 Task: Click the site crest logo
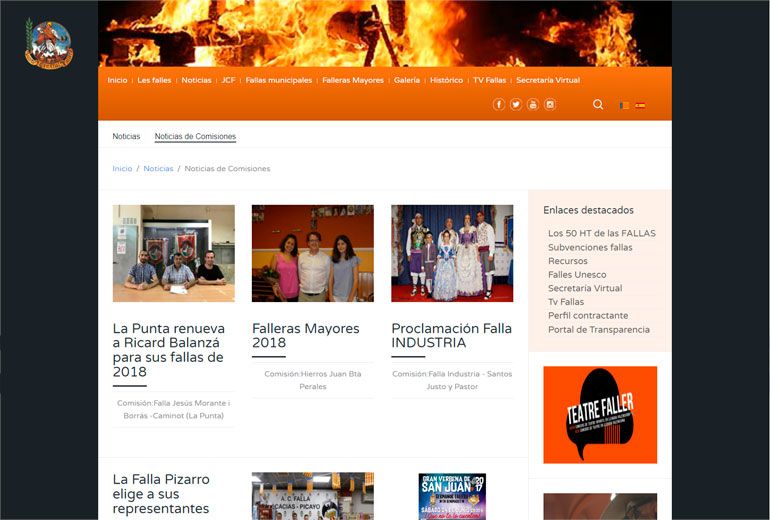pos(48,44)
